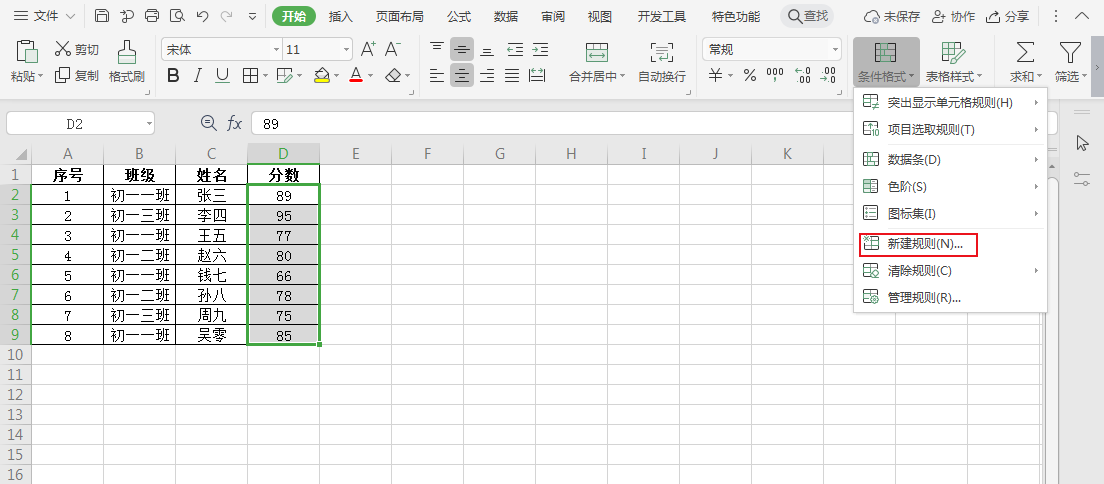Click the cell borders icon
The image size is (1104, 484).
250,75
